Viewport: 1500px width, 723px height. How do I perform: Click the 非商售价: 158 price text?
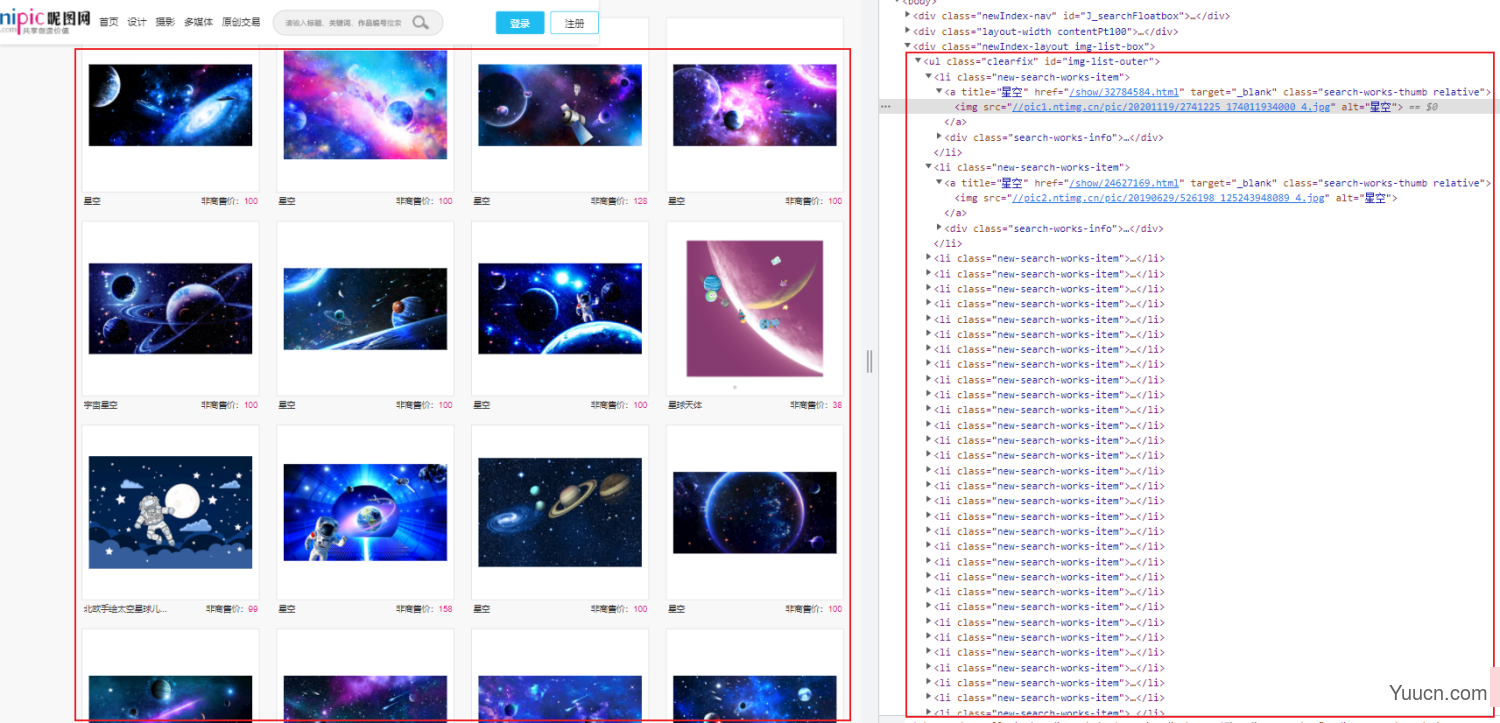[x=424, y=609]
